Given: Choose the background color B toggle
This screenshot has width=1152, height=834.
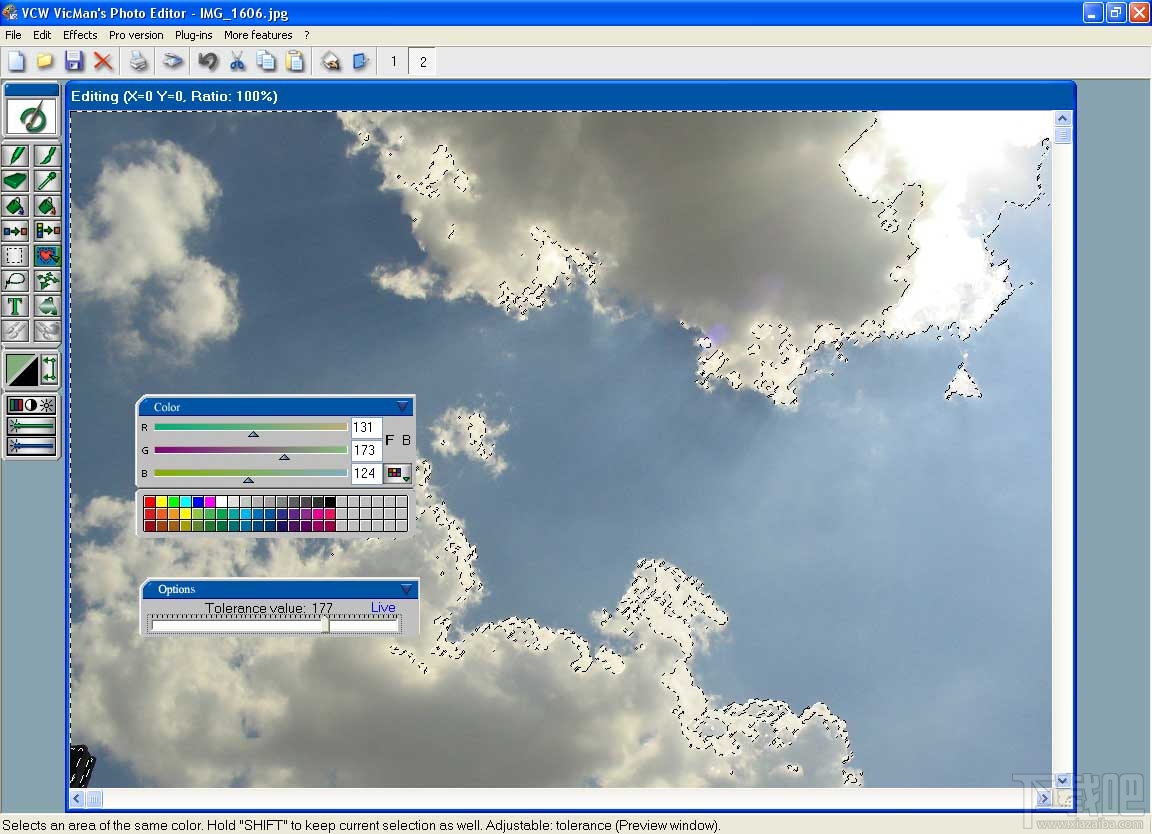Looking at the screenshot, I should tap(406, 440).
